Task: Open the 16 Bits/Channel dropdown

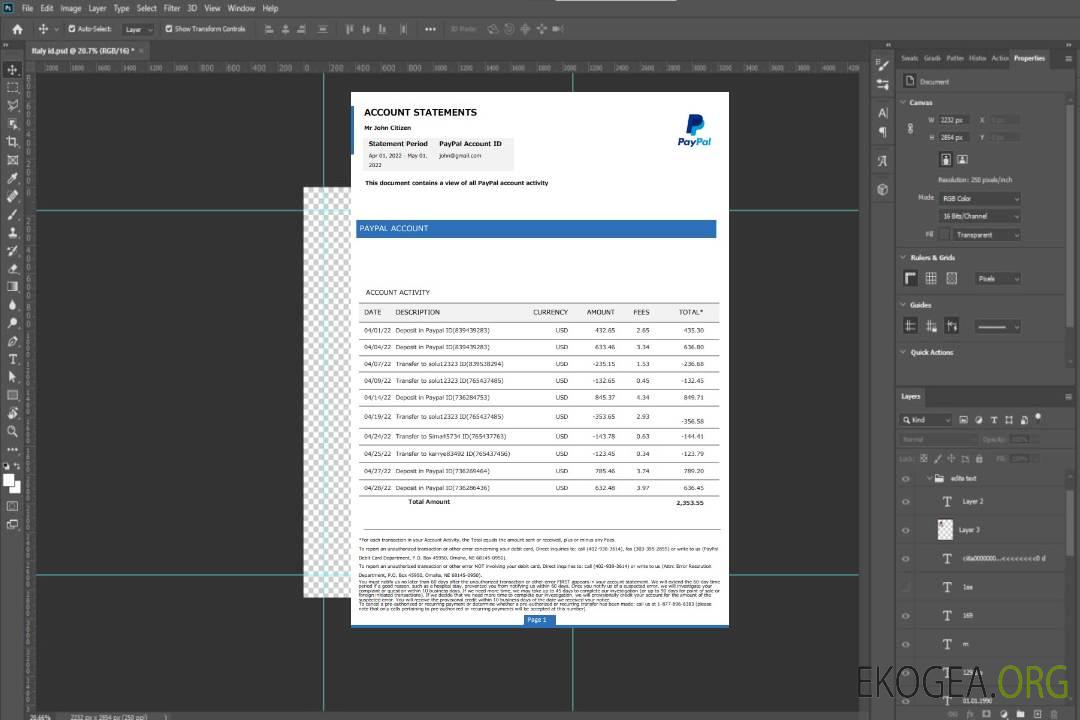Action: click(979, 216)
